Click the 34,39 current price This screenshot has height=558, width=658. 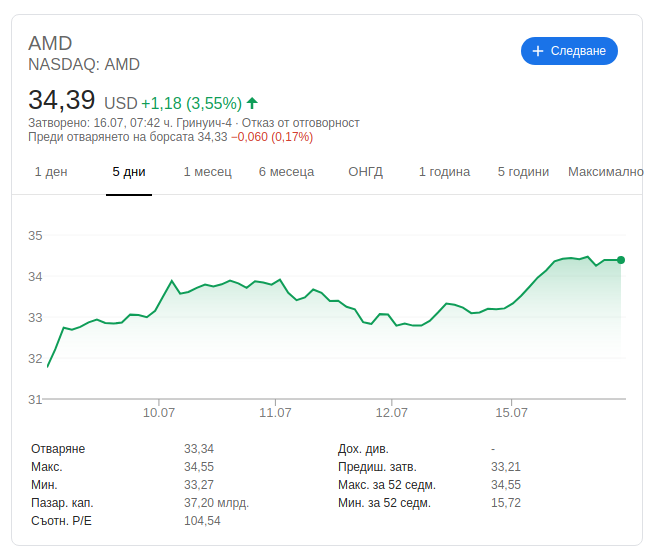point(62,100)
